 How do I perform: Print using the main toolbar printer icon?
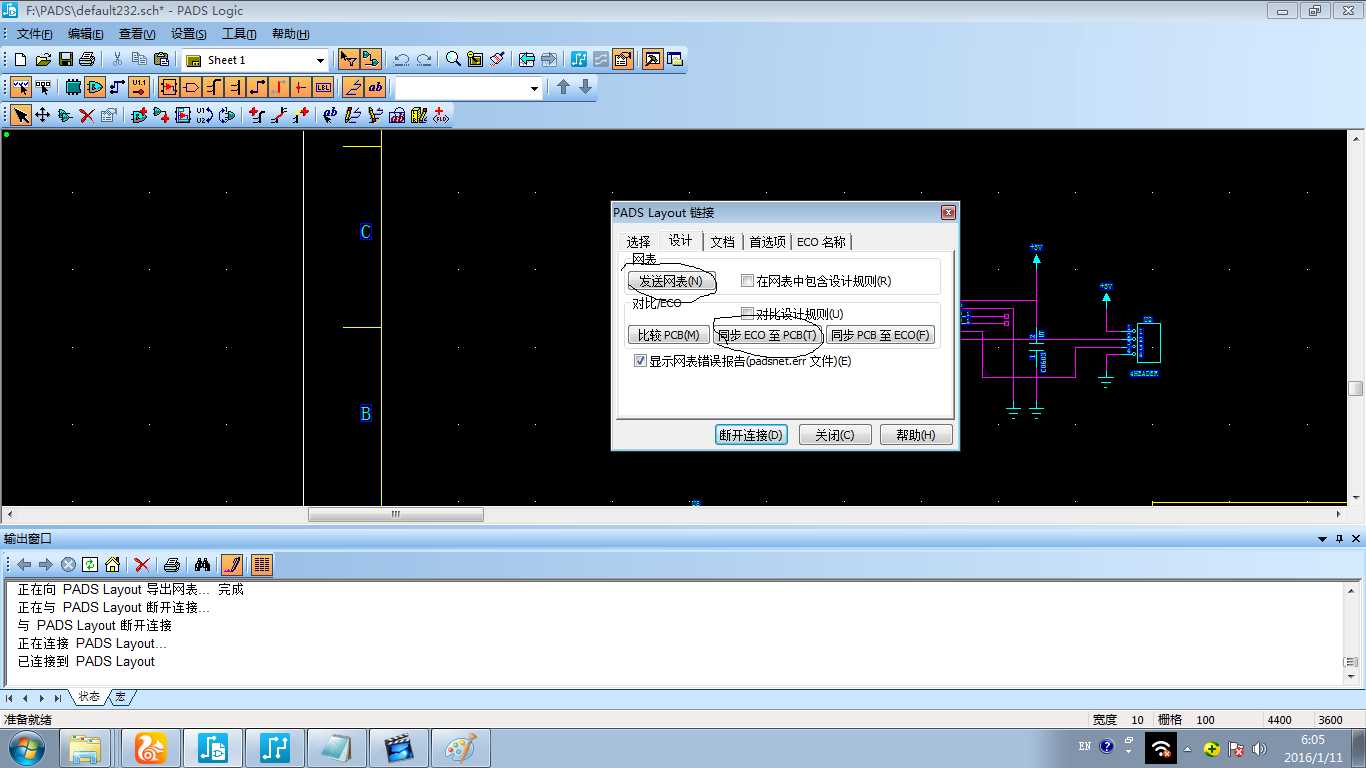[87, 60]
